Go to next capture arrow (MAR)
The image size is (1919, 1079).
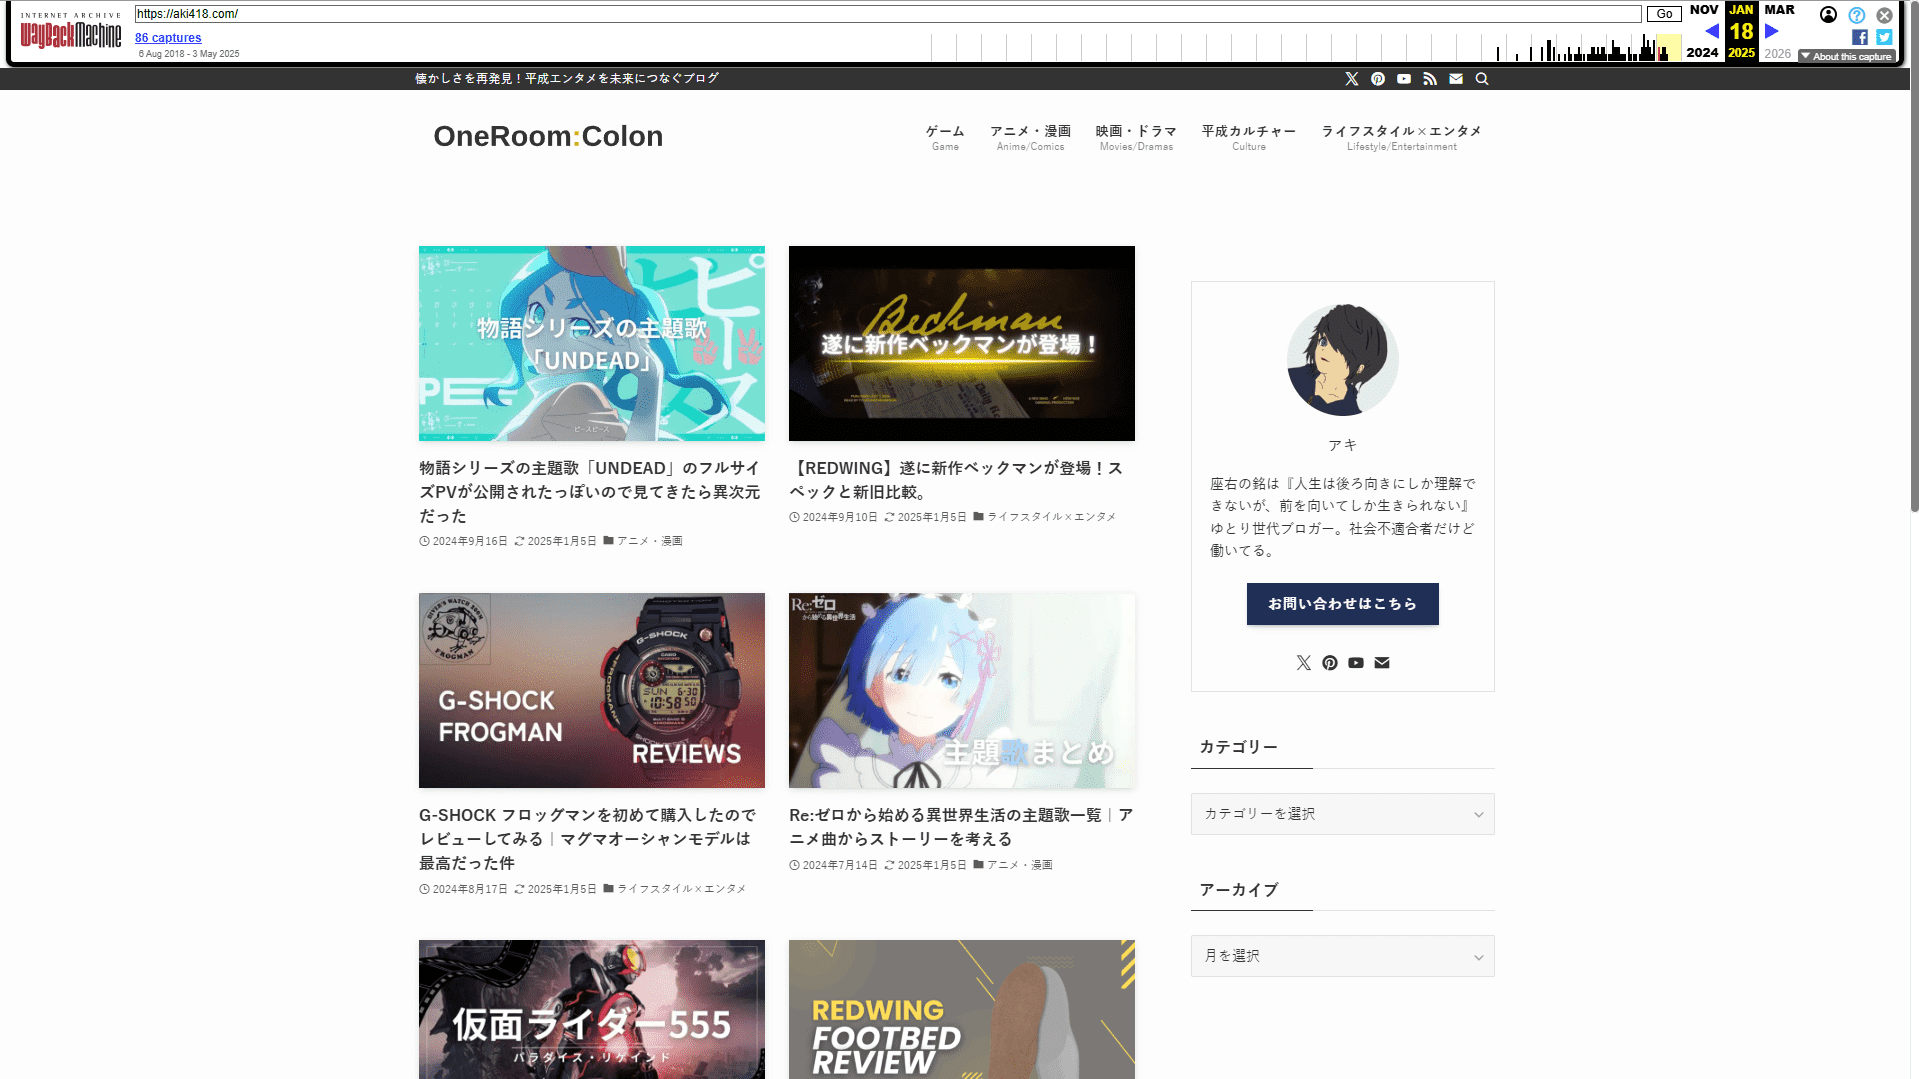click(x=1772, y=31)
